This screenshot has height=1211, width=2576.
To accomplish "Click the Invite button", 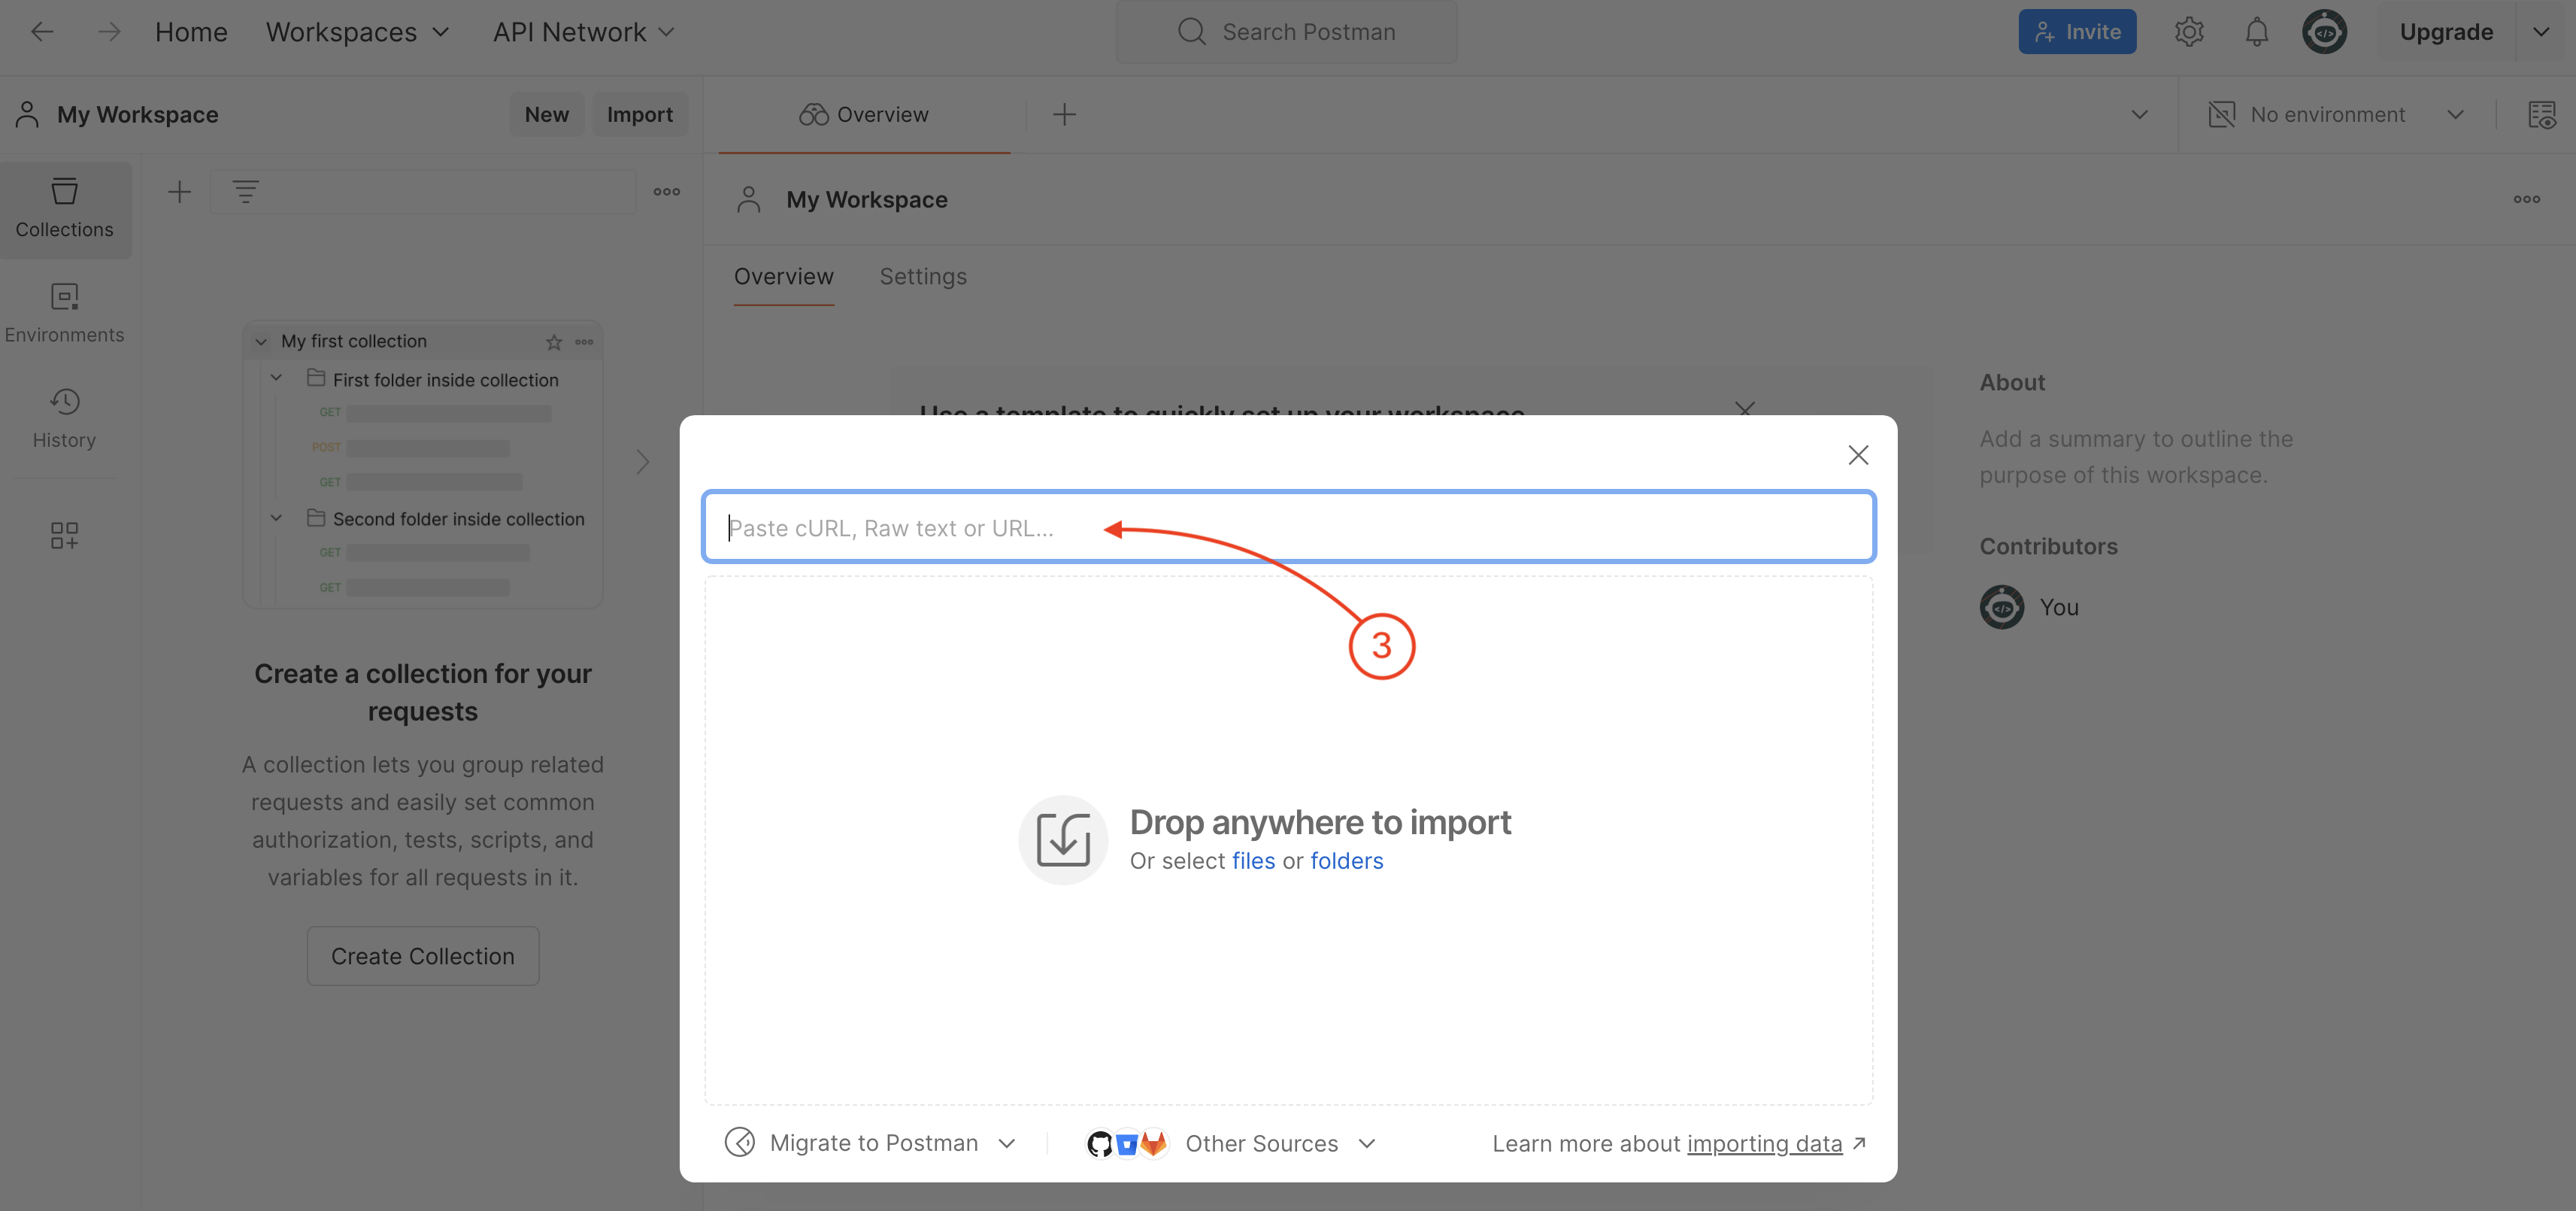I will (2077, 32).
